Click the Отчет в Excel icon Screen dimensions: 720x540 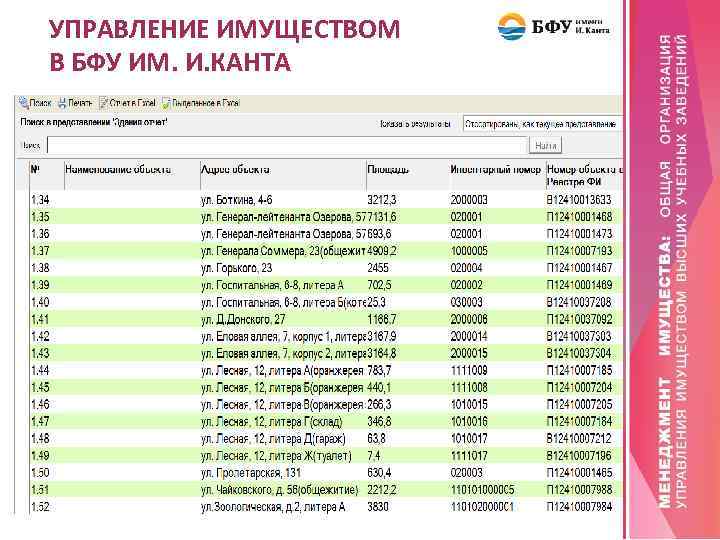(103, 103)
